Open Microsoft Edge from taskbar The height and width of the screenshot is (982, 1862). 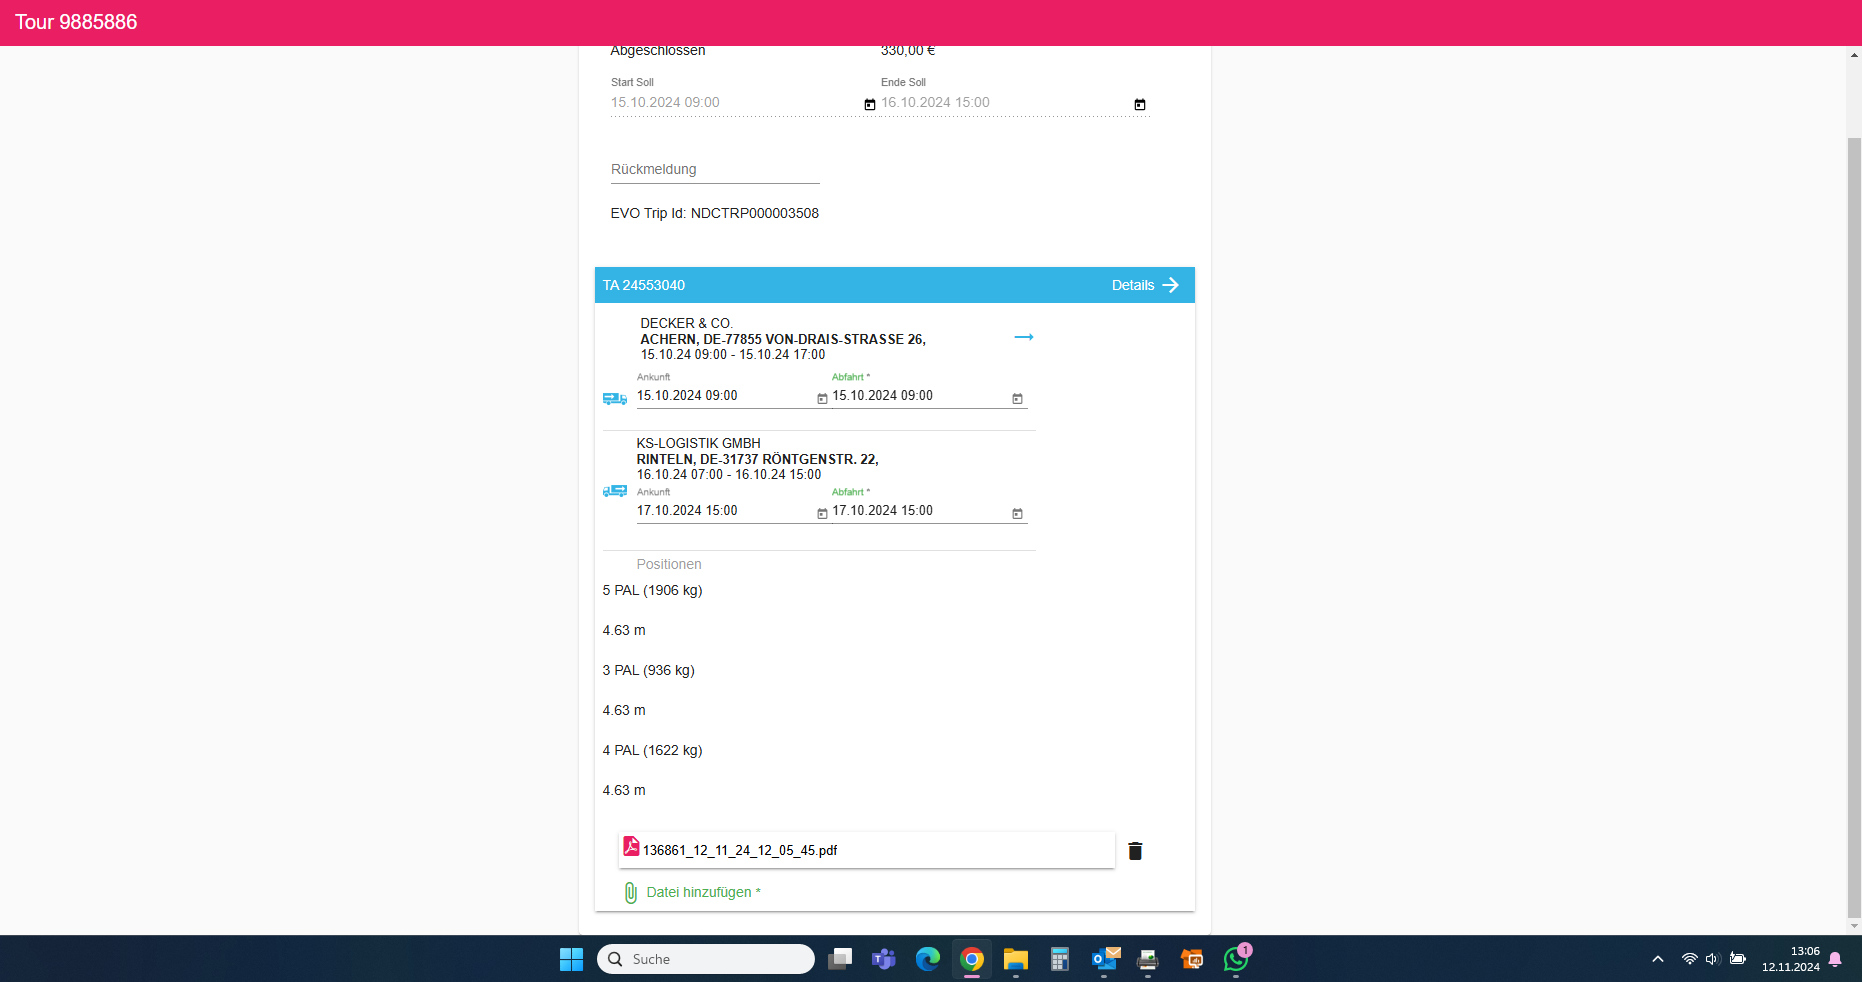(928, 959)
